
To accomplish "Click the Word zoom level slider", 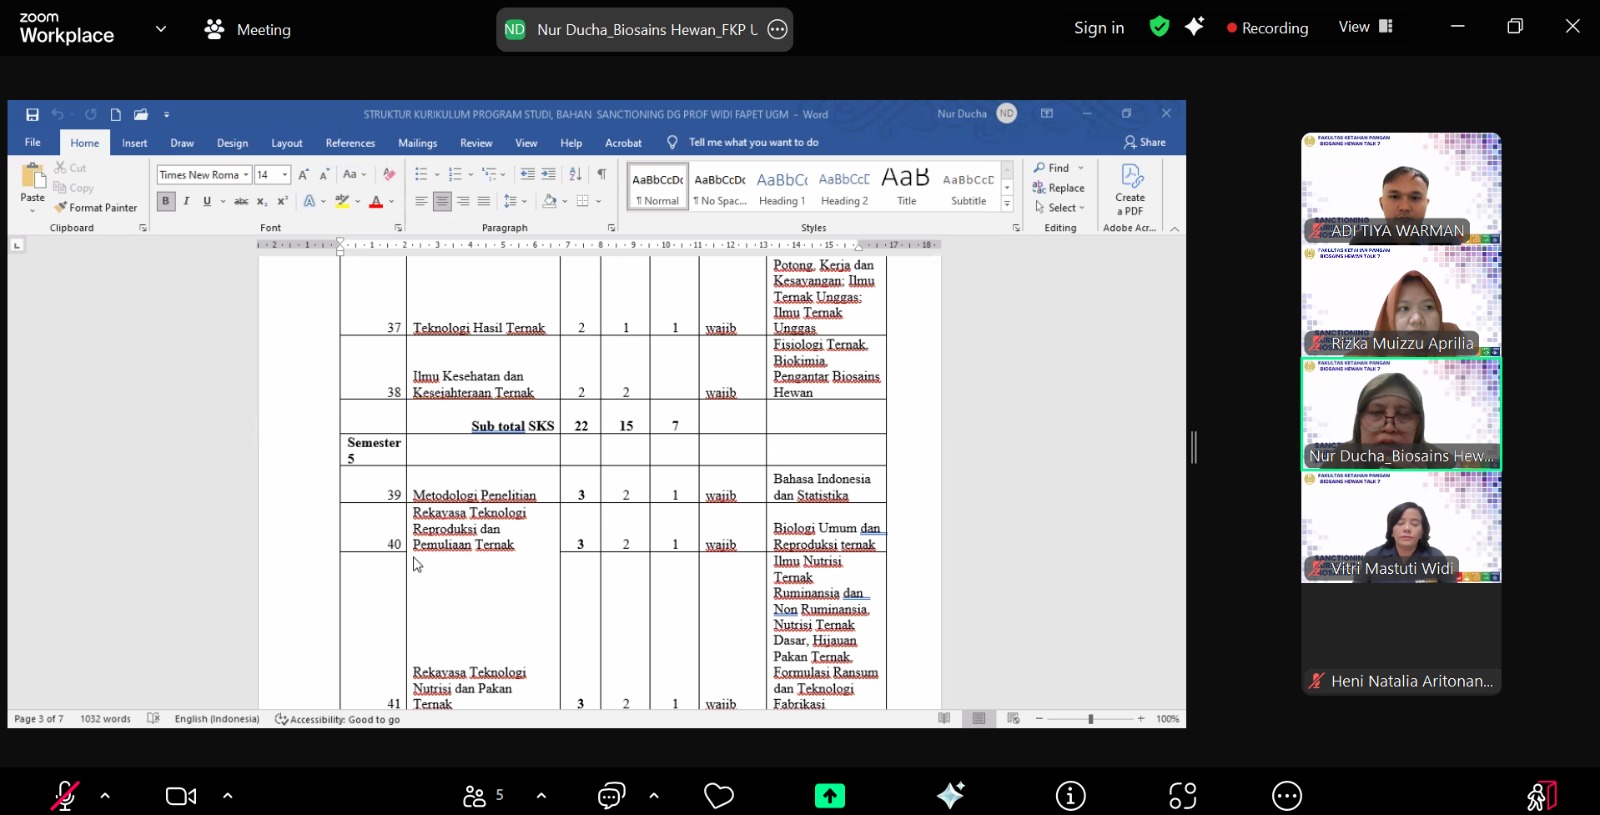I will pos(1090,719).
